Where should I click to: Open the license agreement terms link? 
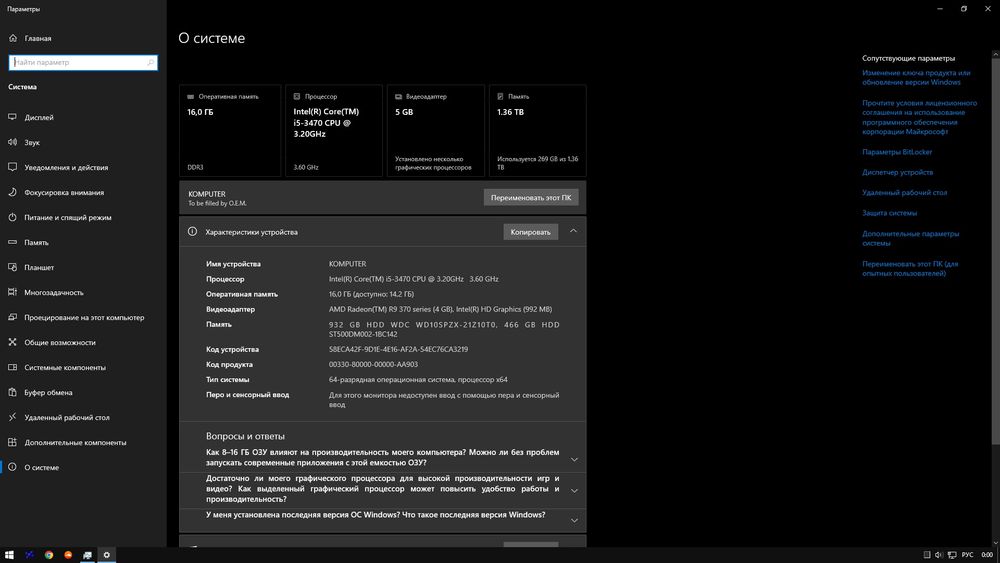[919, 117]
